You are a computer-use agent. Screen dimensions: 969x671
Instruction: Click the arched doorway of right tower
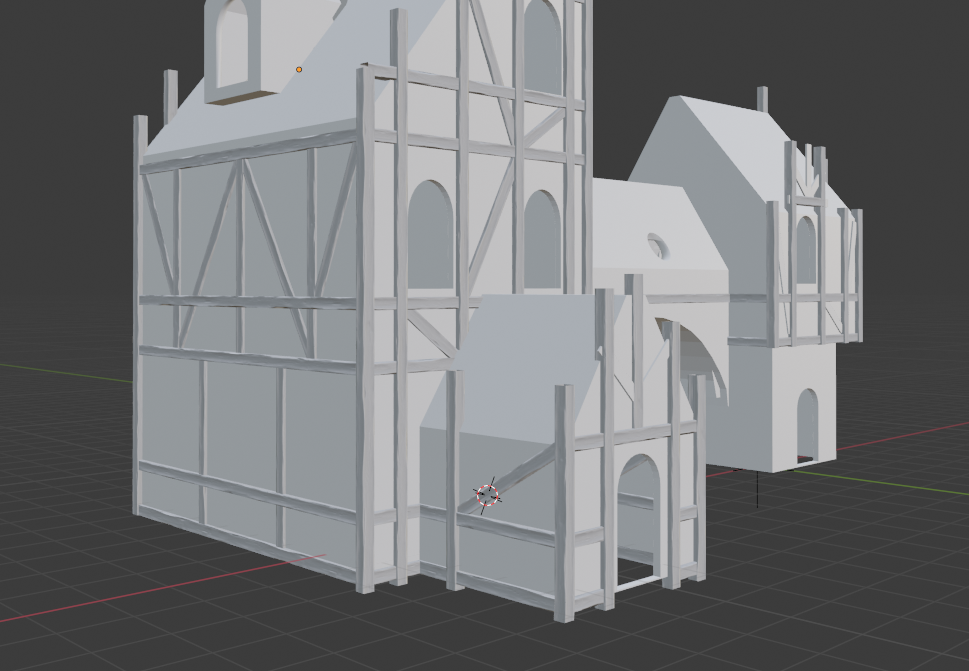pos(806,425)
